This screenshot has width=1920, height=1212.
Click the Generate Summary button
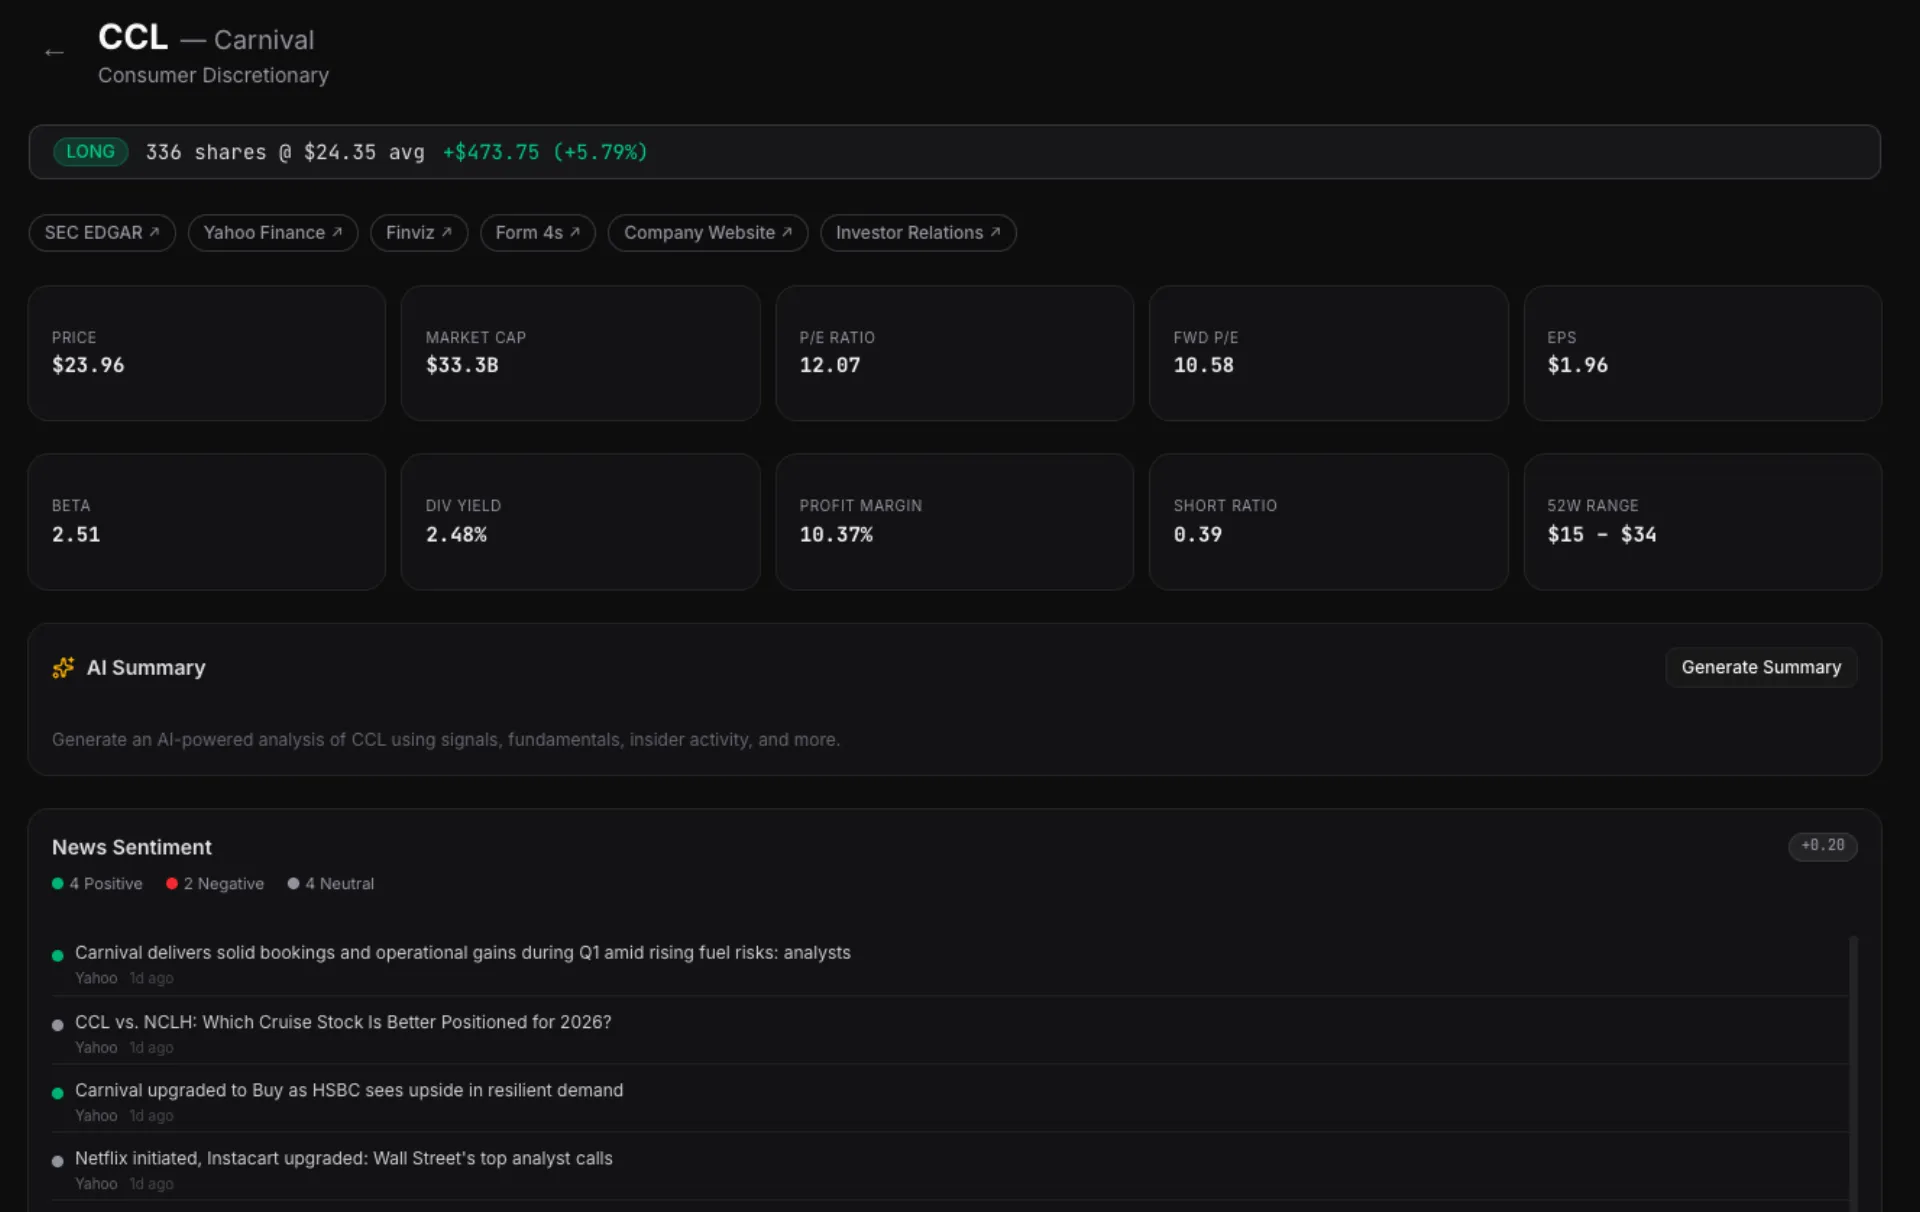[1761, 667]
